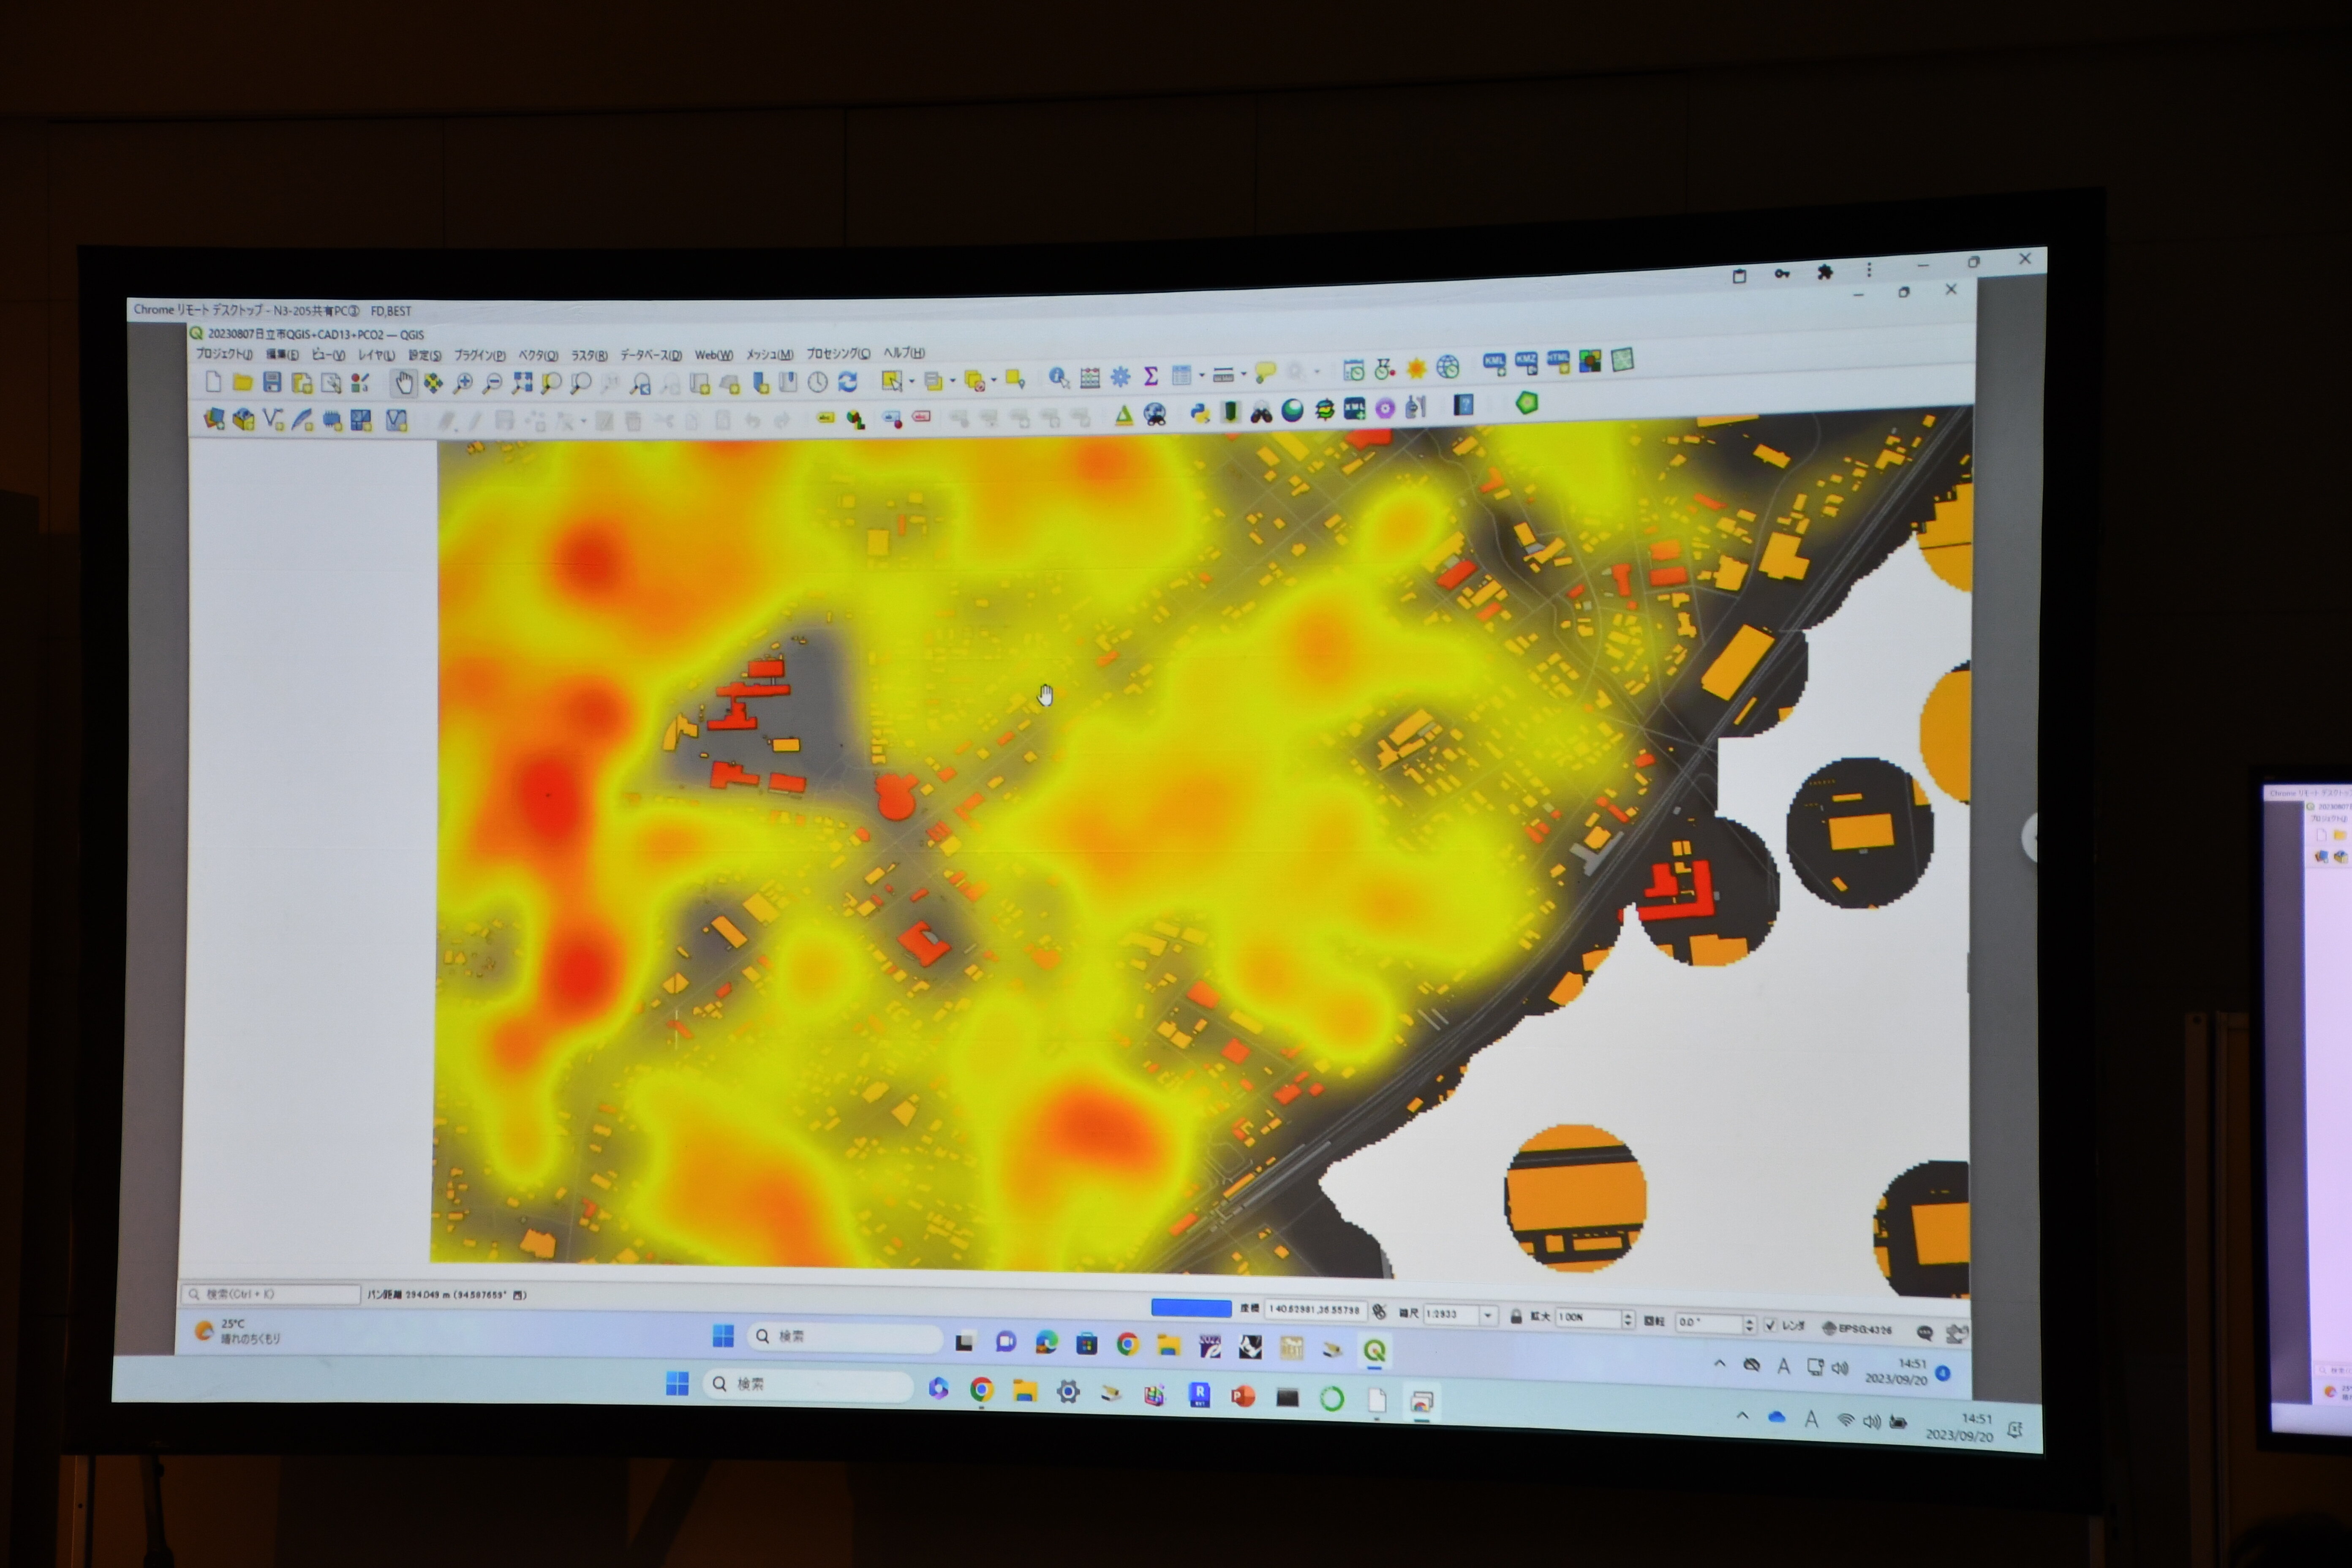Save the project with the floppy disk icon
Viewport: 2352px width, 1568px height.
(272, 382)
